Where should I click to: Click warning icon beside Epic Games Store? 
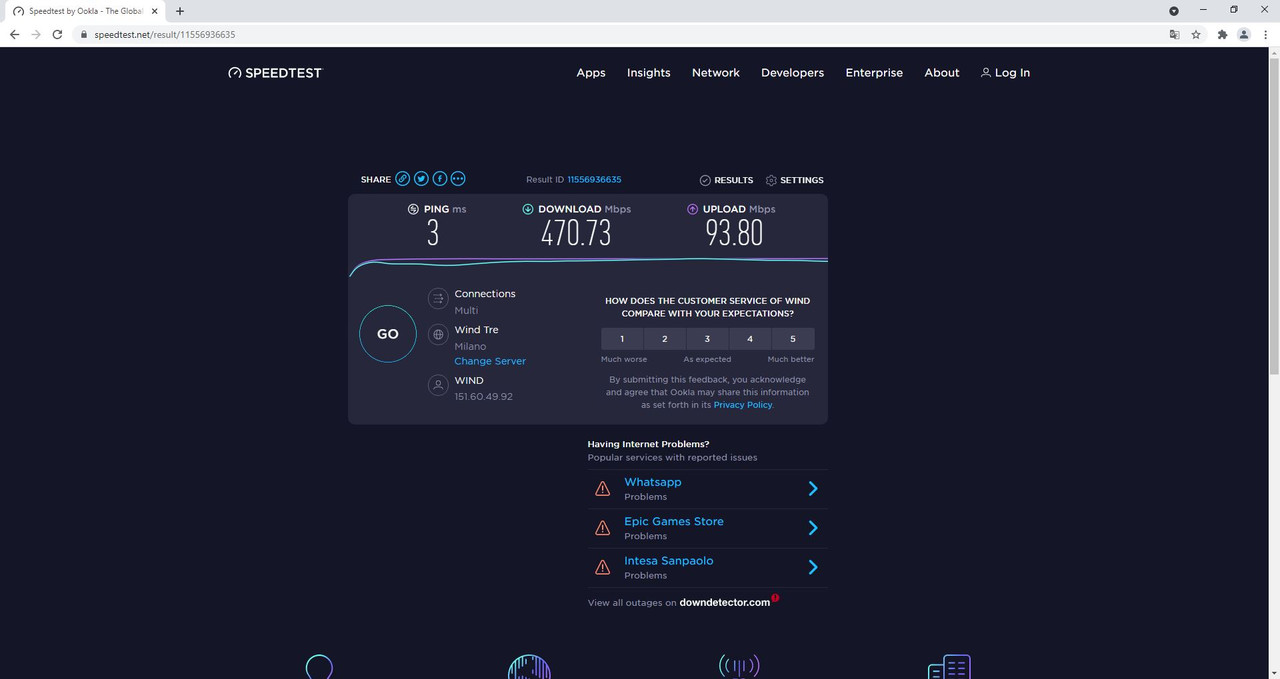pyautogui.click(x=602, y=528)
